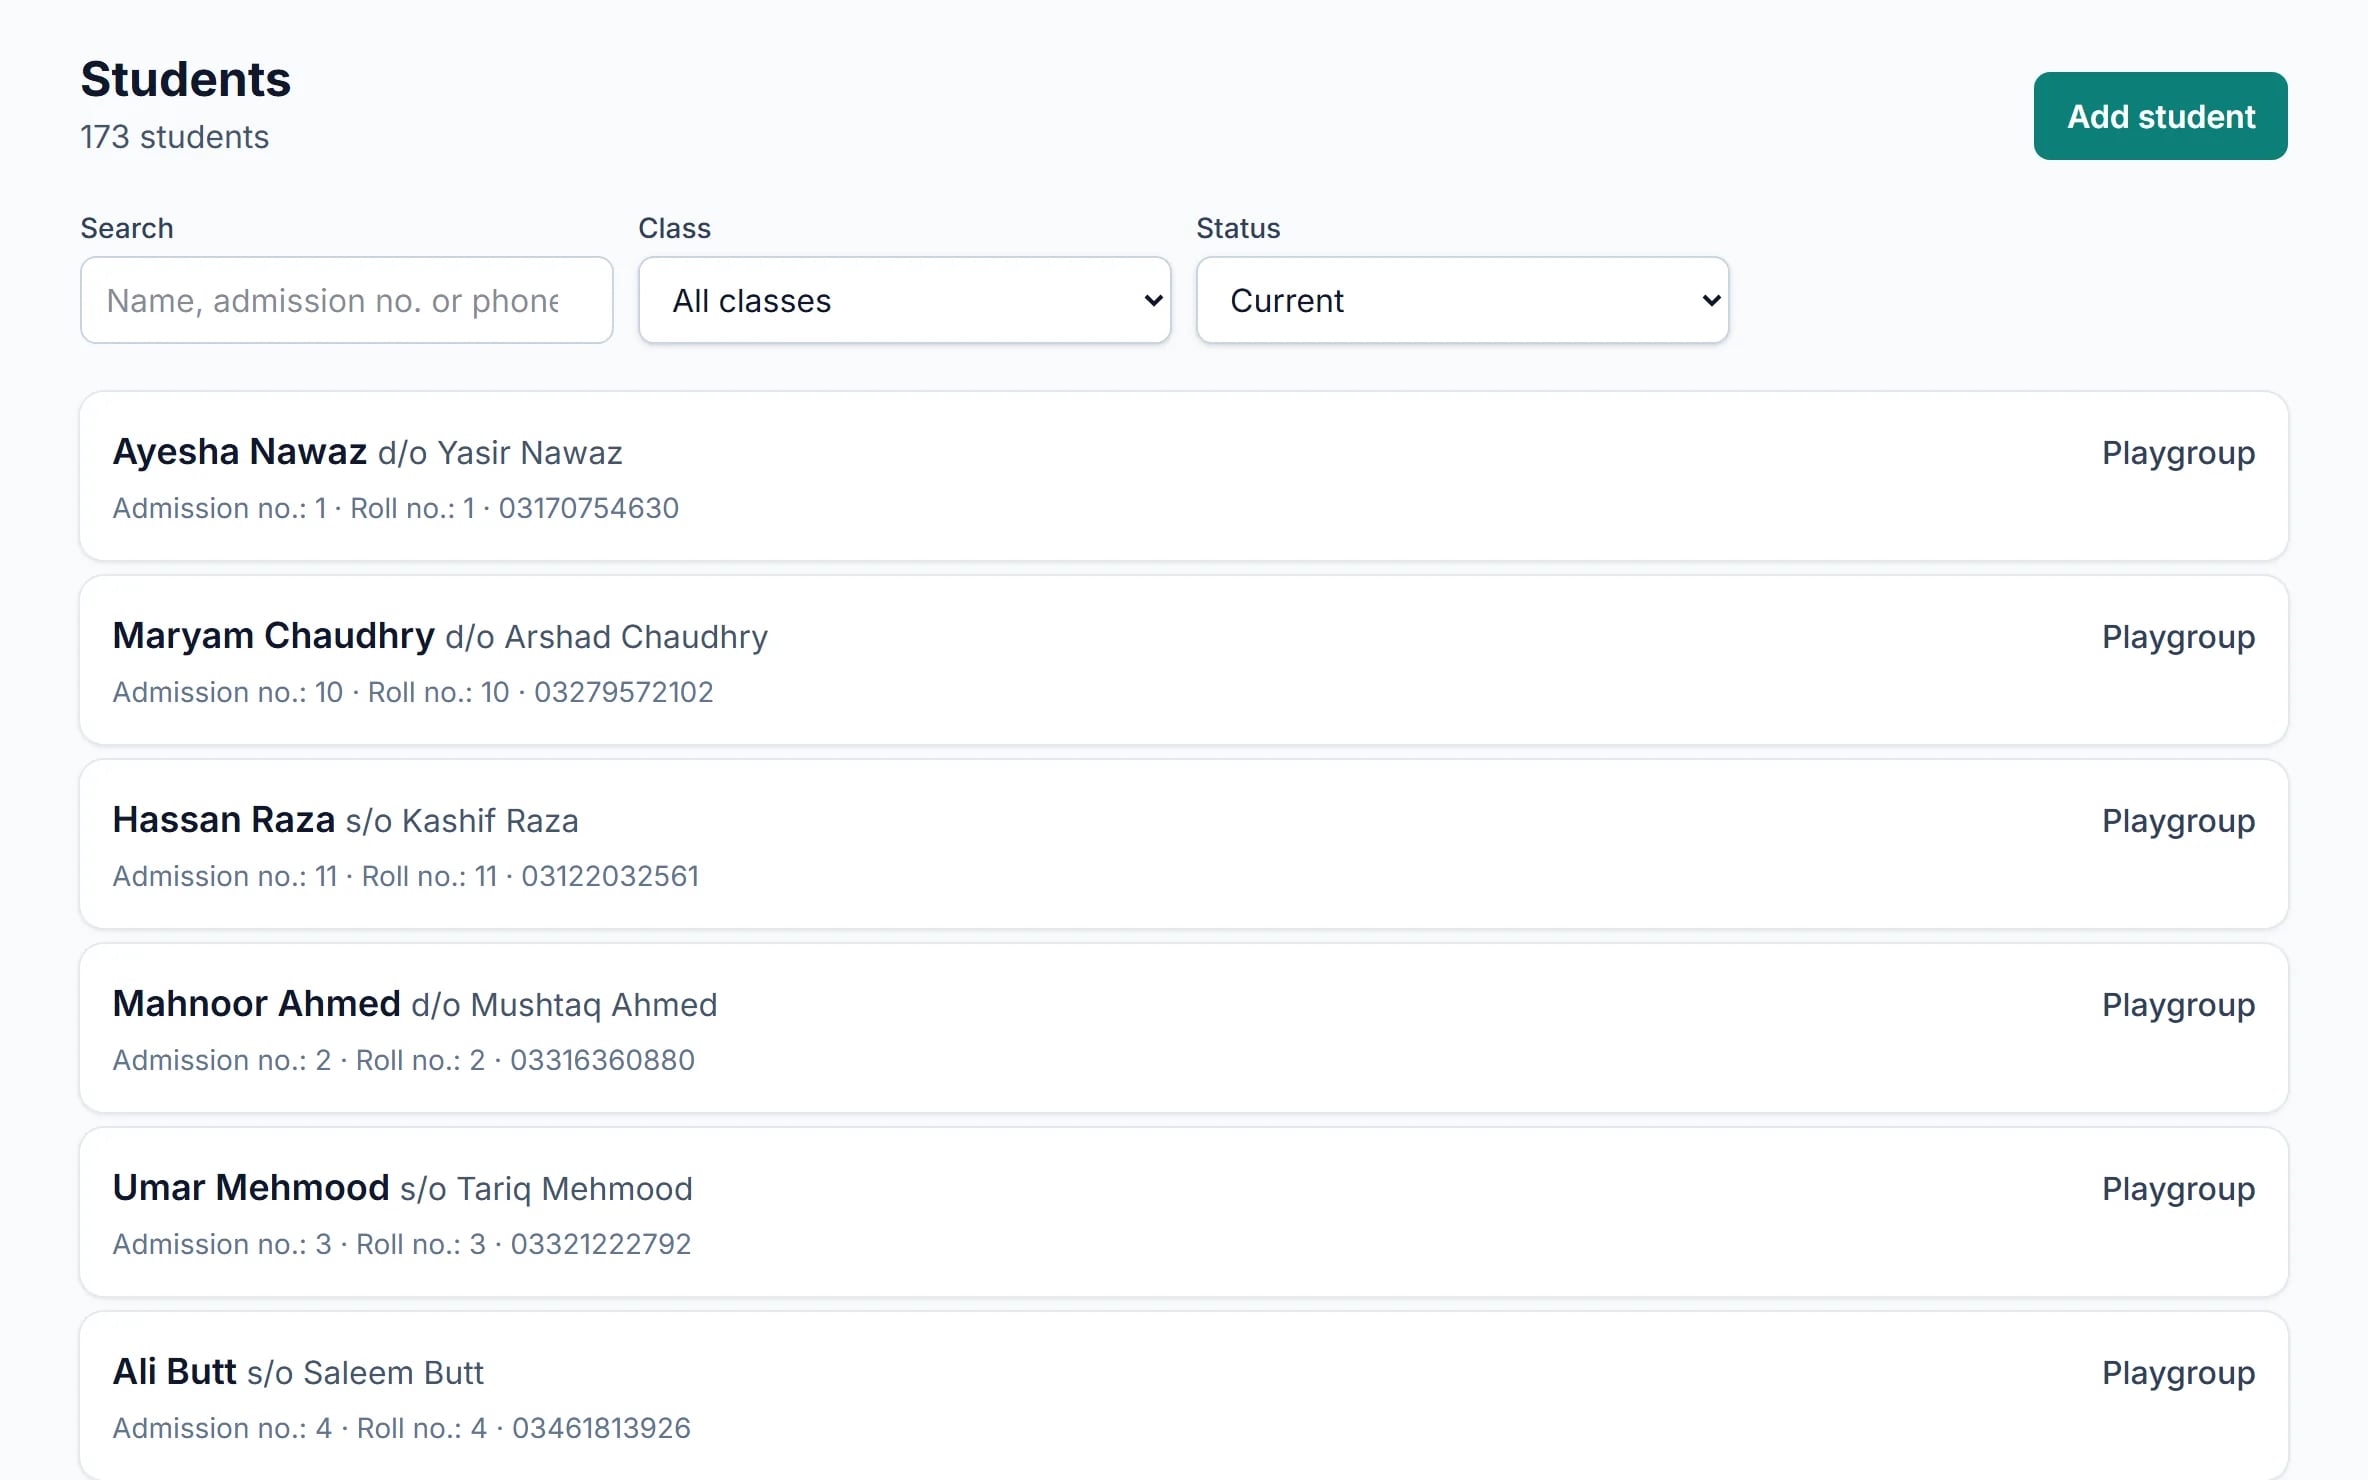Click father name d/o Mushtaq Ahmed
The image size is (2368, 1480).
click(x=564, y=1005)
